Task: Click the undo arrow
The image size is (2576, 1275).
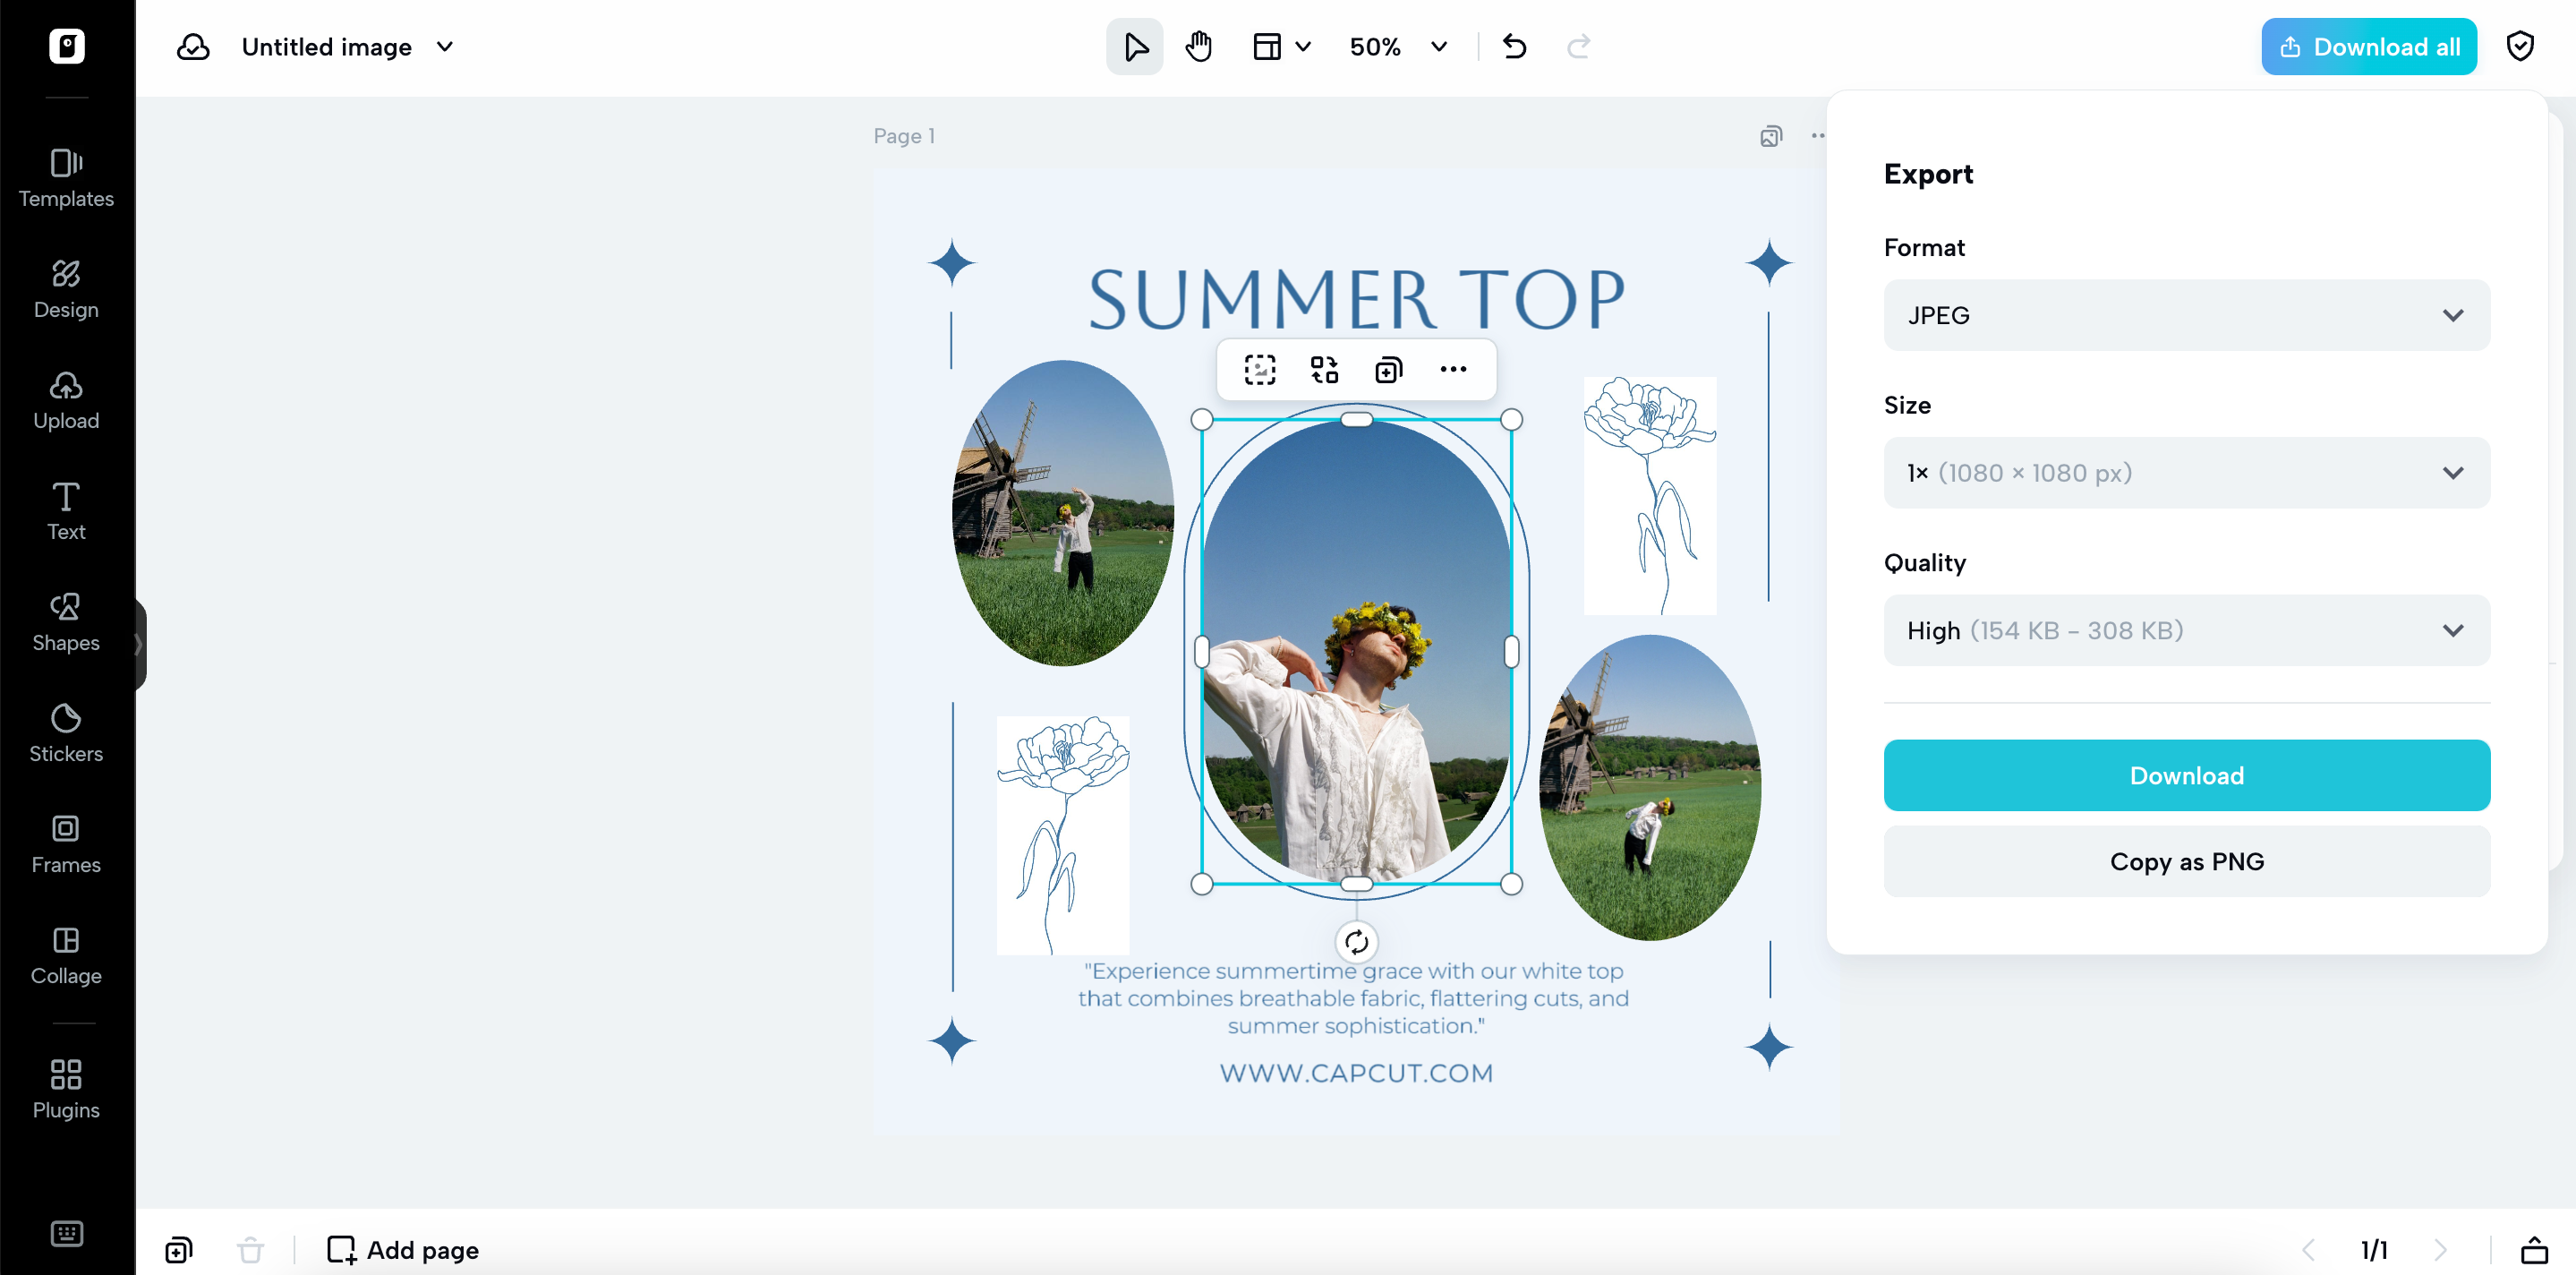Action: 1514,47
